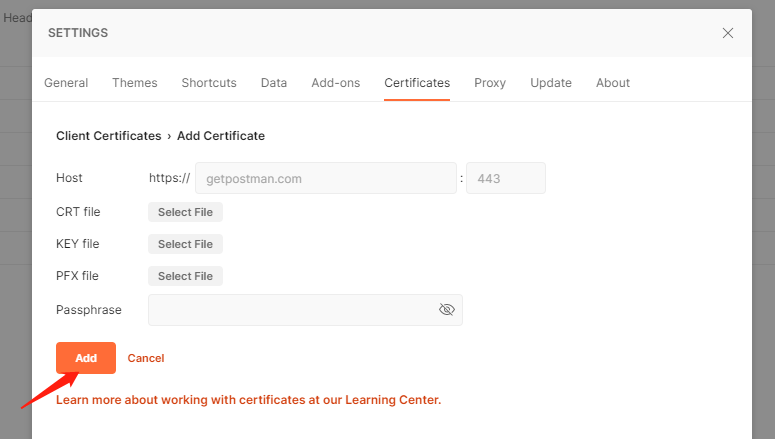
Task: Open the Update tab
Action: coord(551,83)
